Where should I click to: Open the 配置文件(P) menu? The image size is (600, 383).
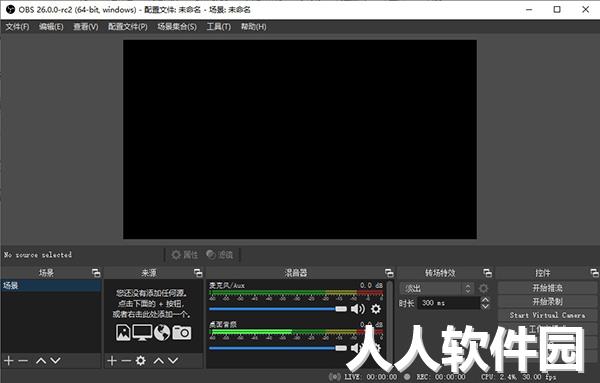[127, 27]
